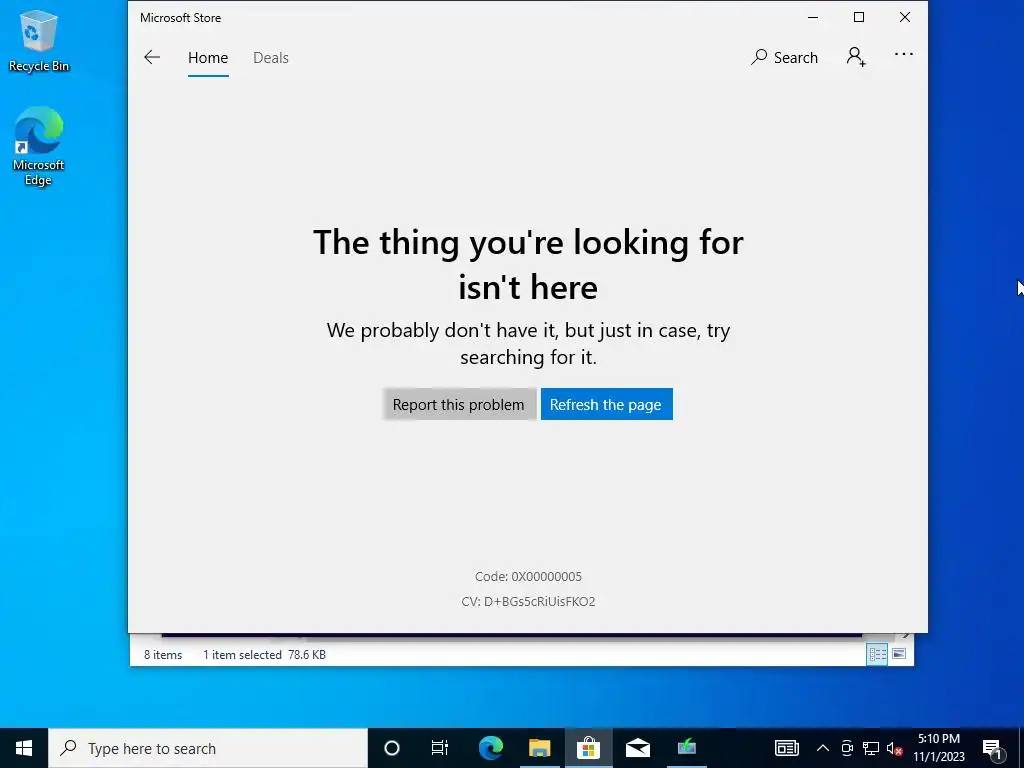Select the Microsoft Edge desktop shortcut
Image resolution: width=1024 pixels, height=768 pixels.
[x=39, y=146]
